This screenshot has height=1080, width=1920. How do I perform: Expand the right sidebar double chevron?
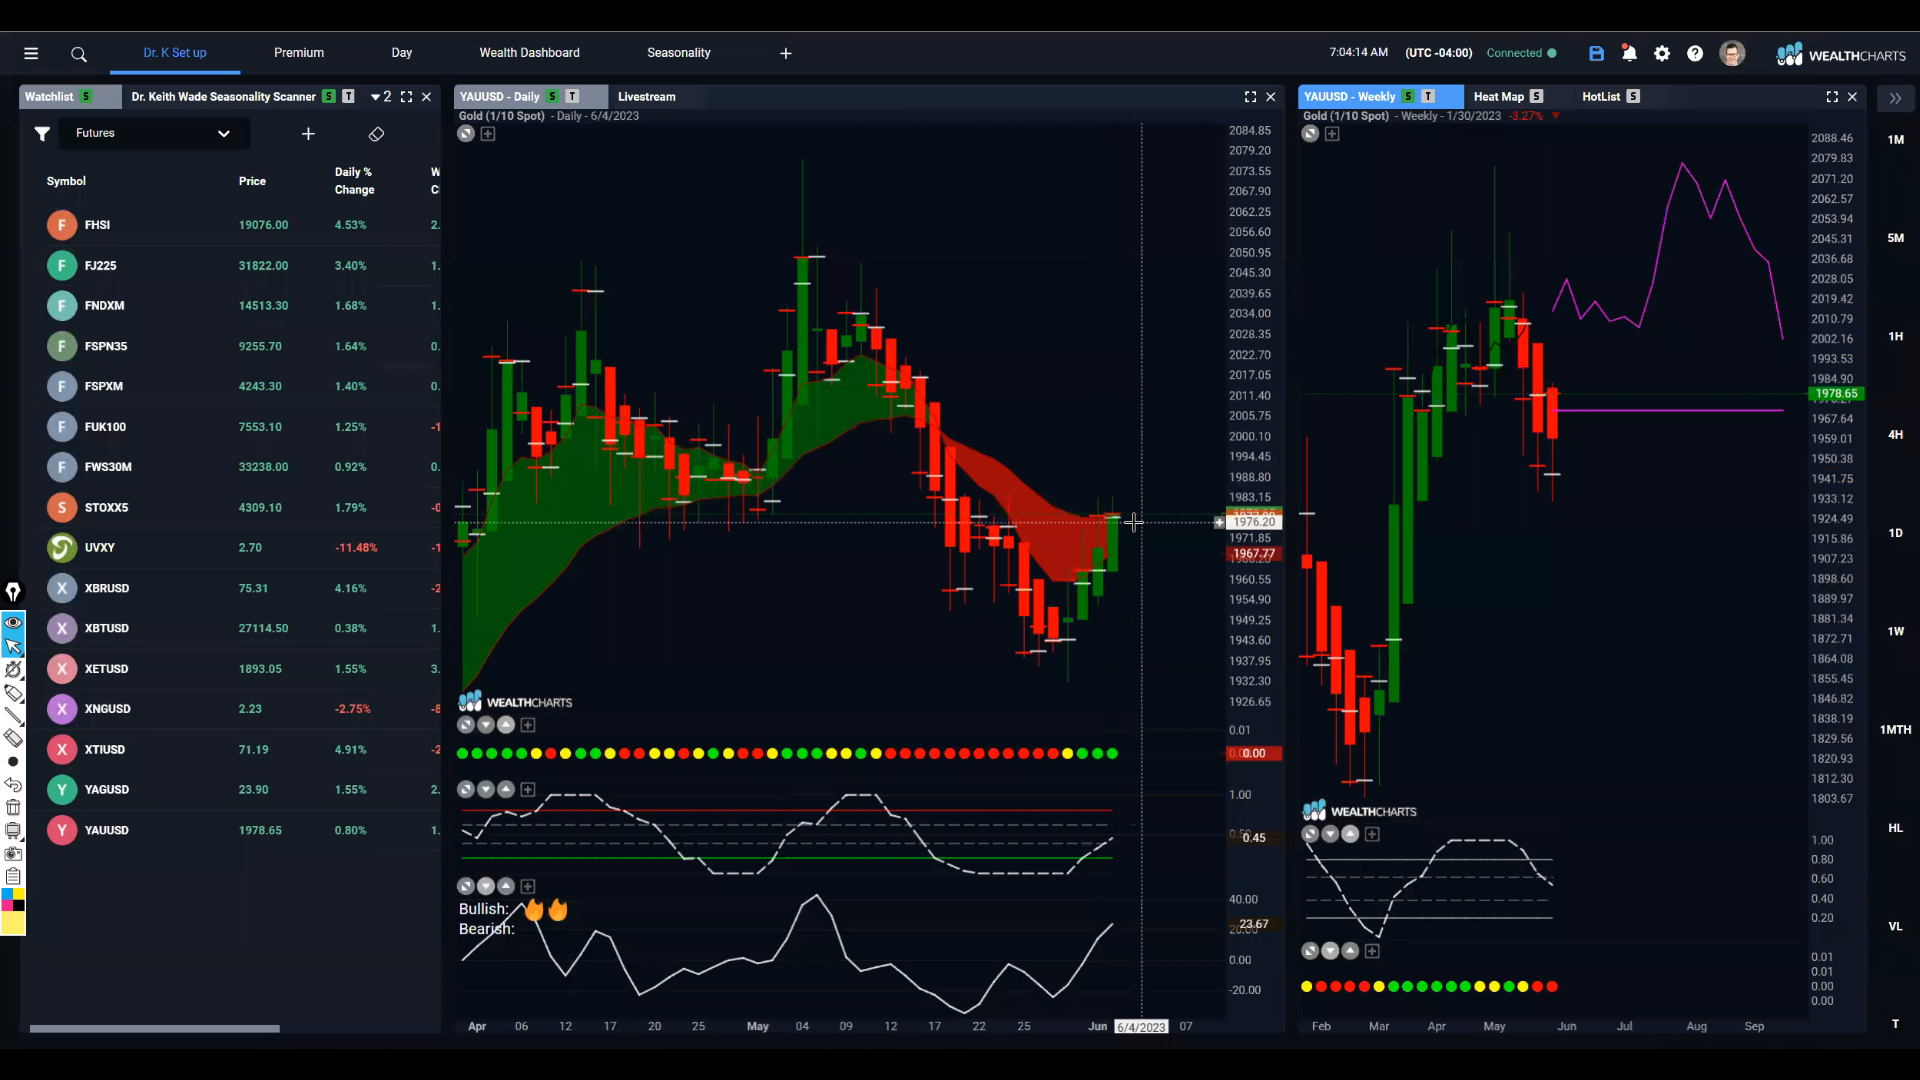(1895, 98)
